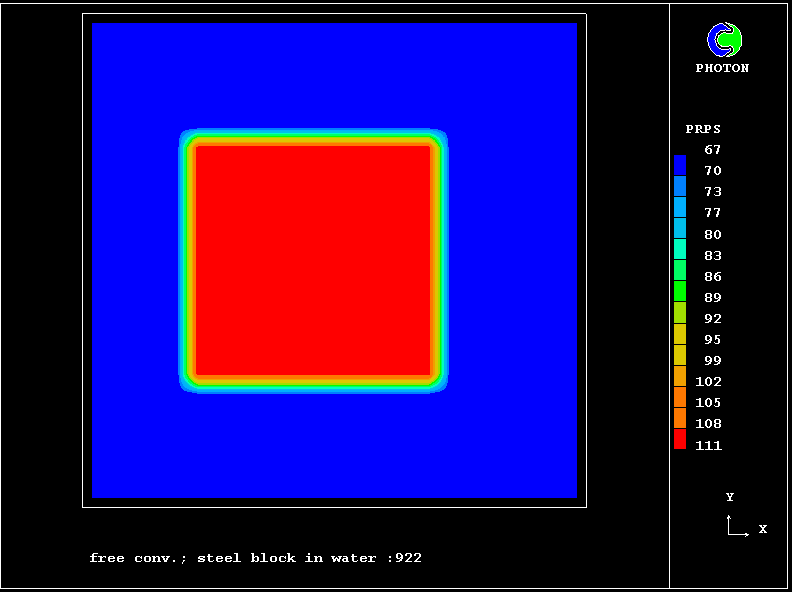Click legend value 108
Screen dimensions: 792x592
coord(708,424)
